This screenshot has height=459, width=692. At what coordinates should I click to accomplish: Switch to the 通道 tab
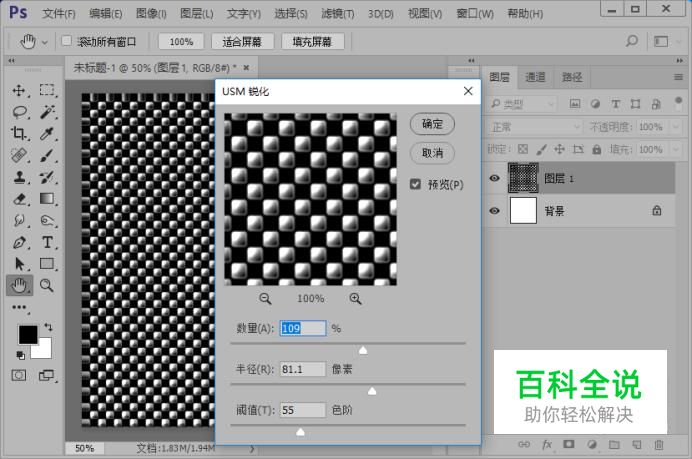[x=536, y=77]
